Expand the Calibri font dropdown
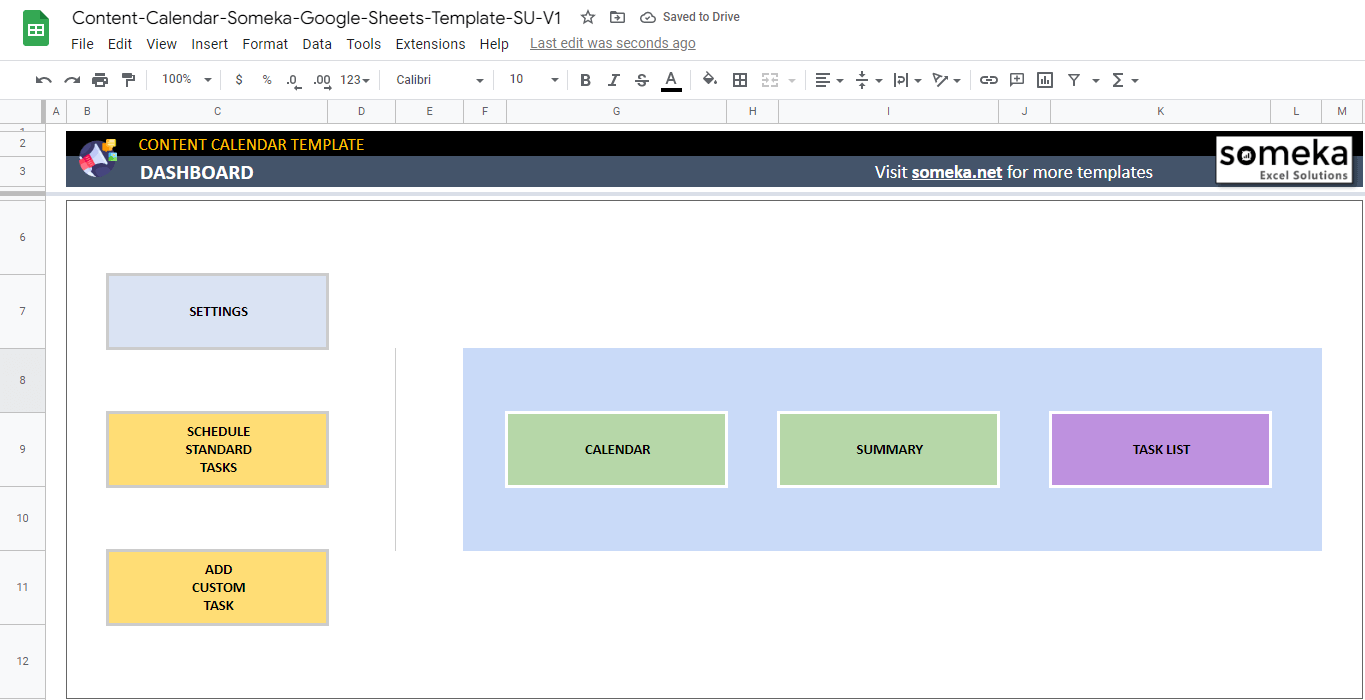Screen dimensions: 1365x700 pos(439,80)
